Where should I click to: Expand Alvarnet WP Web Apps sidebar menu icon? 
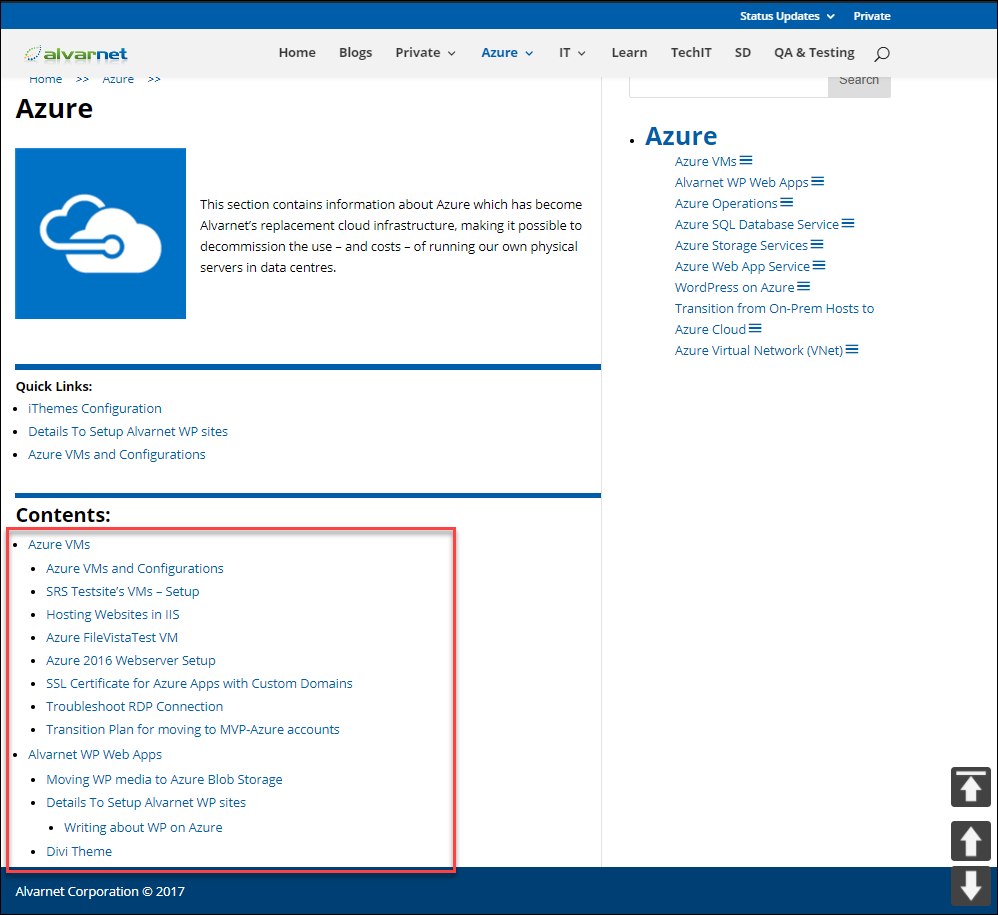[818, 181]
